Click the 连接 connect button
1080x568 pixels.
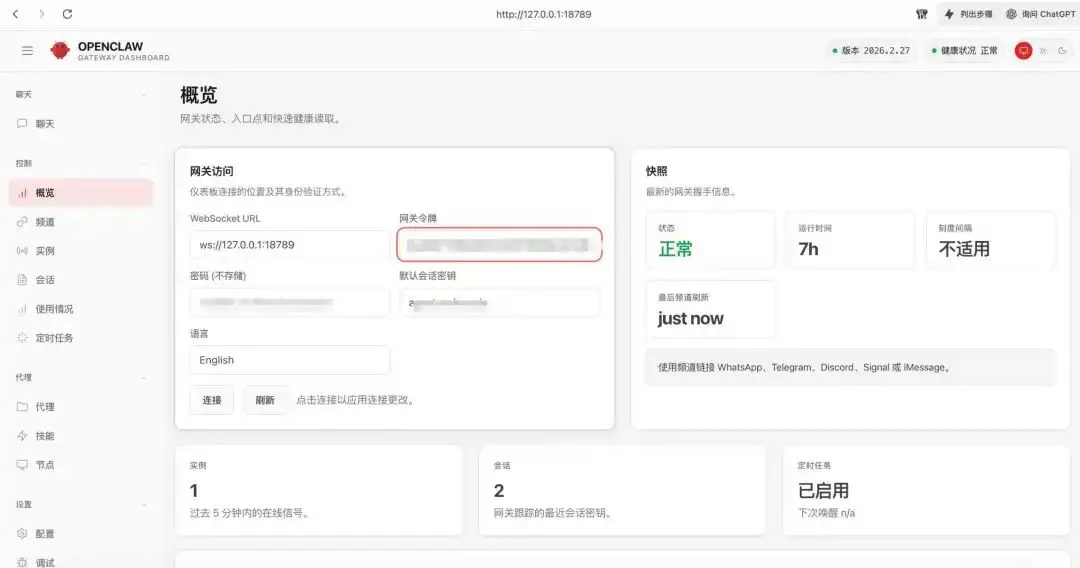pyautogui.click(x=211, y=400)
